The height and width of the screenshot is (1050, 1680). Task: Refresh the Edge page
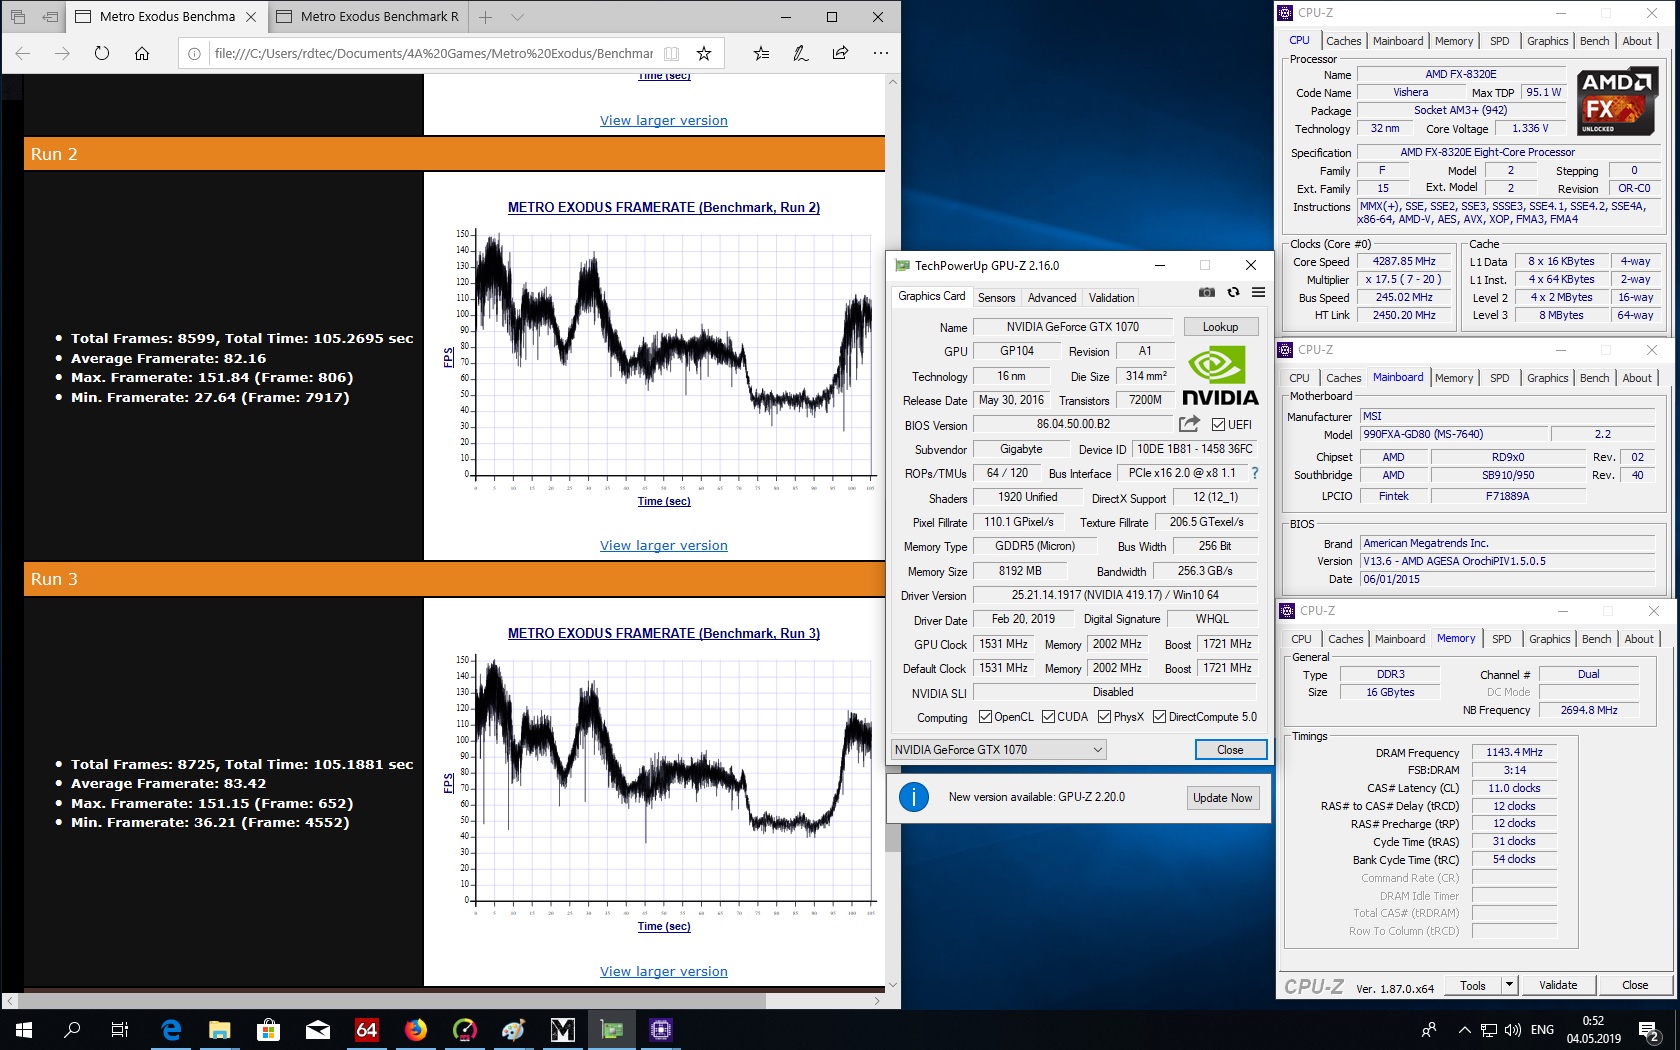(102, 53)
